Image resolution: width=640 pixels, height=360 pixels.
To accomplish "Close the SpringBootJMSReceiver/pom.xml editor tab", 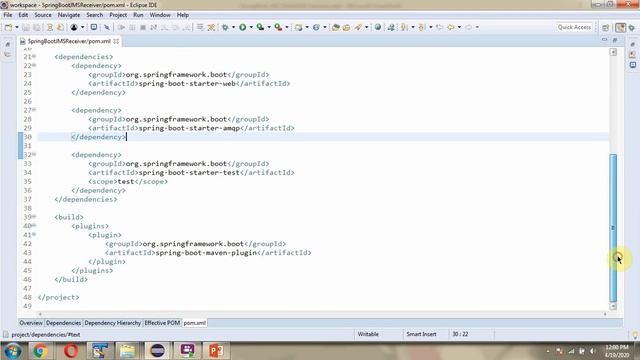I will tap(116, 41).
